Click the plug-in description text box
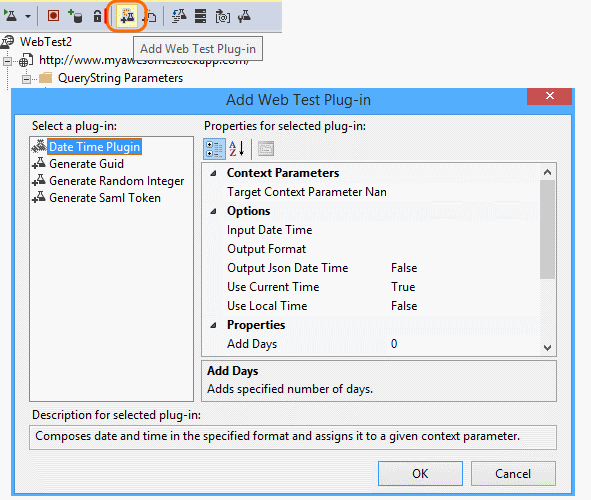The width and height of the screenshot is (591, 500). click(293, 437)
